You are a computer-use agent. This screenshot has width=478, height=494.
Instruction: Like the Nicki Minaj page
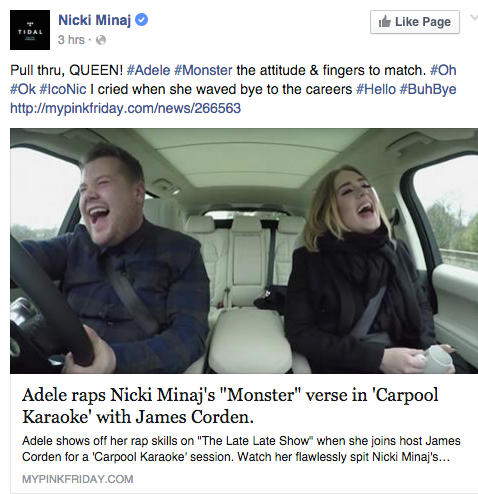tap(415, 22)
